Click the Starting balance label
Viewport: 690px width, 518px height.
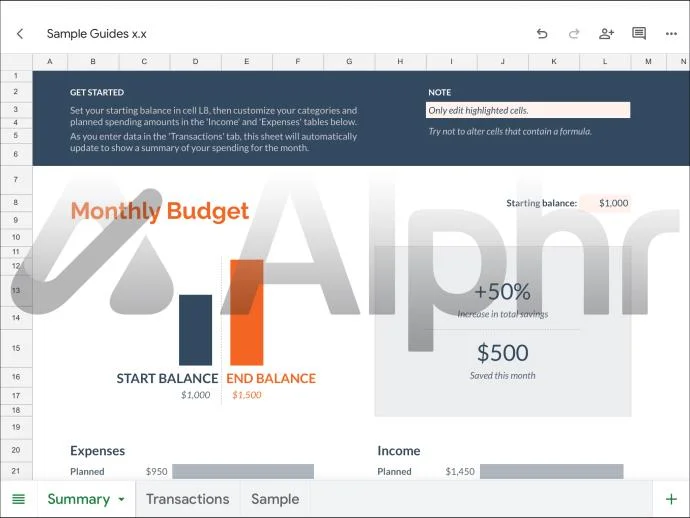541,203
